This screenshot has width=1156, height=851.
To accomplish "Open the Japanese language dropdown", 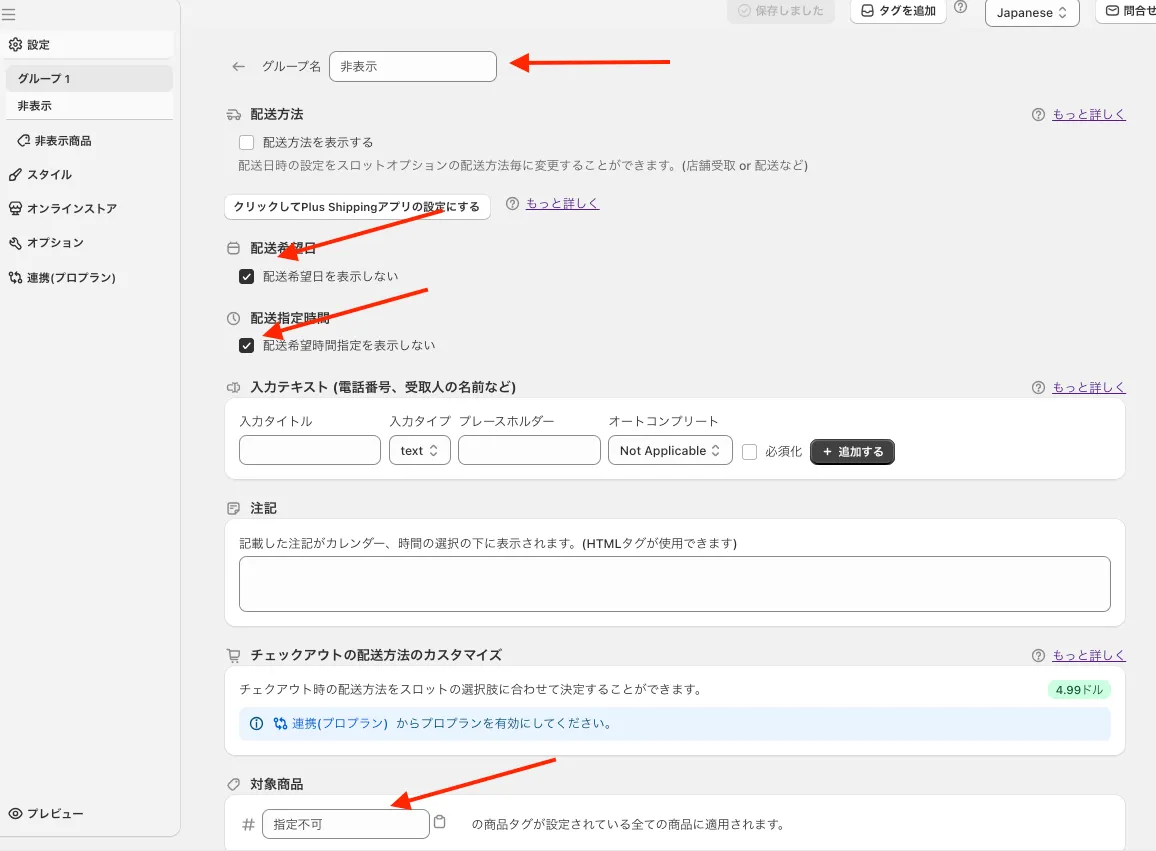I will click(x=1032, y=13).
